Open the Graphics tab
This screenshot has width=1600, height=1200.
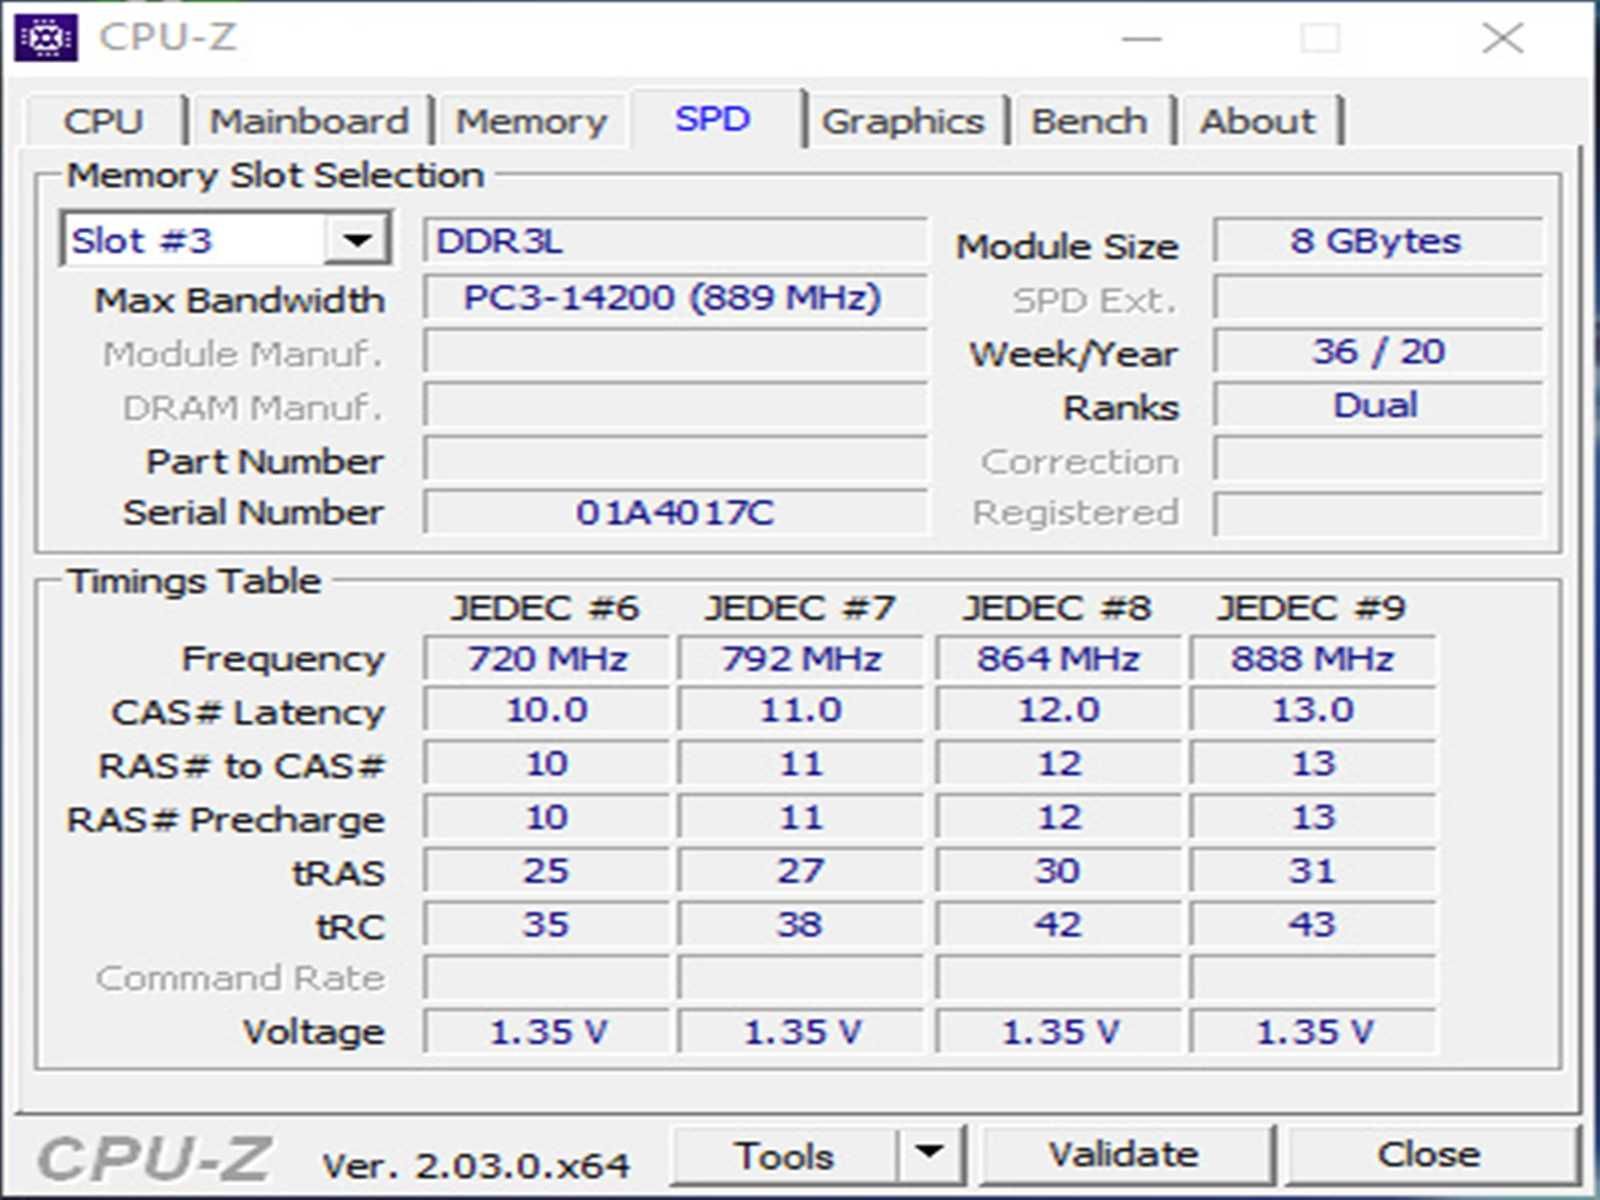903,121
